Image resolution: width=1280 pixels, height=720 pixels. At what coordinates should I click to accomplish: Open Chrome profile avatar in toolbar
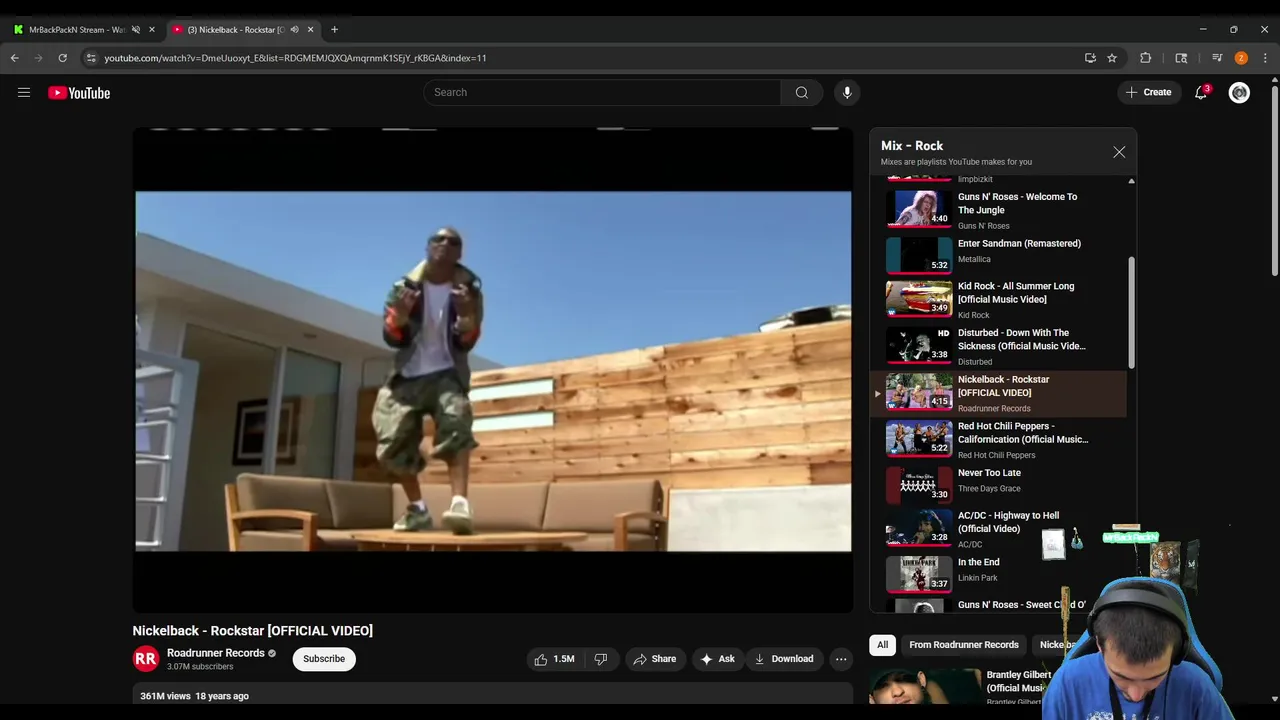(x=1241, y=58)
